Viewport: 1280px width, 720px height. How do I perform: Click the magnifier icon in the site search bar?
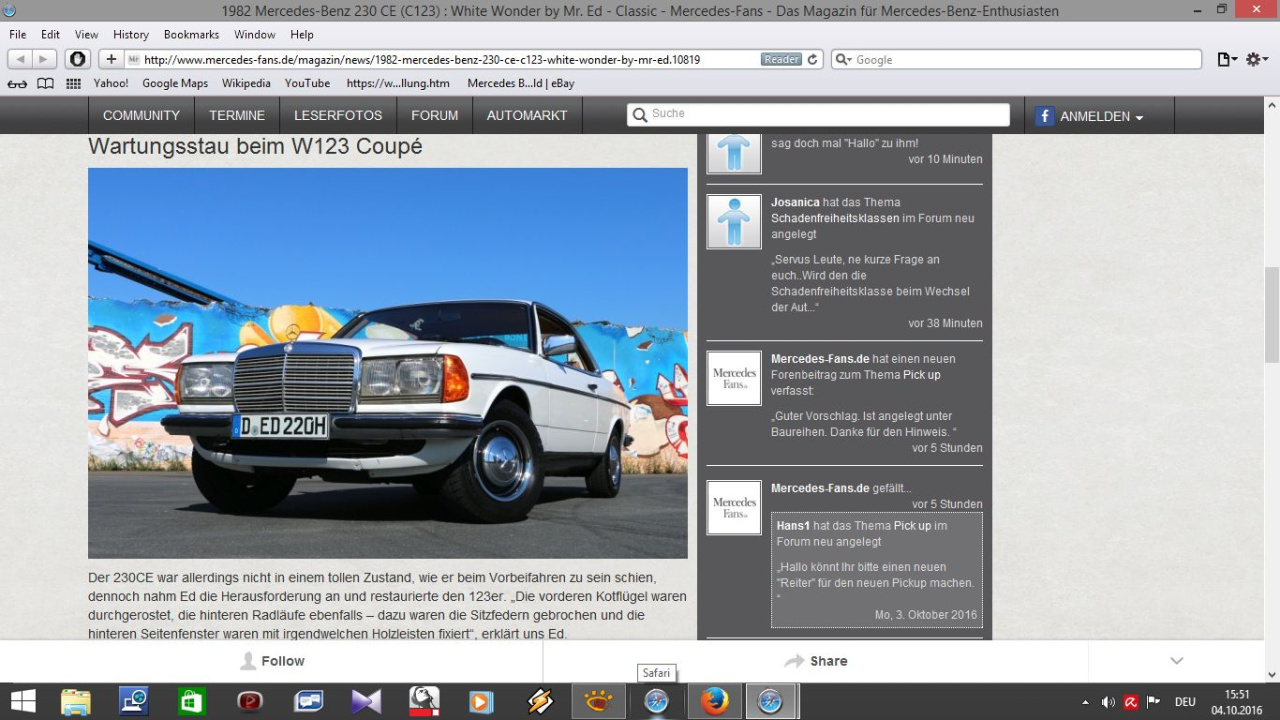coord(639,115)
